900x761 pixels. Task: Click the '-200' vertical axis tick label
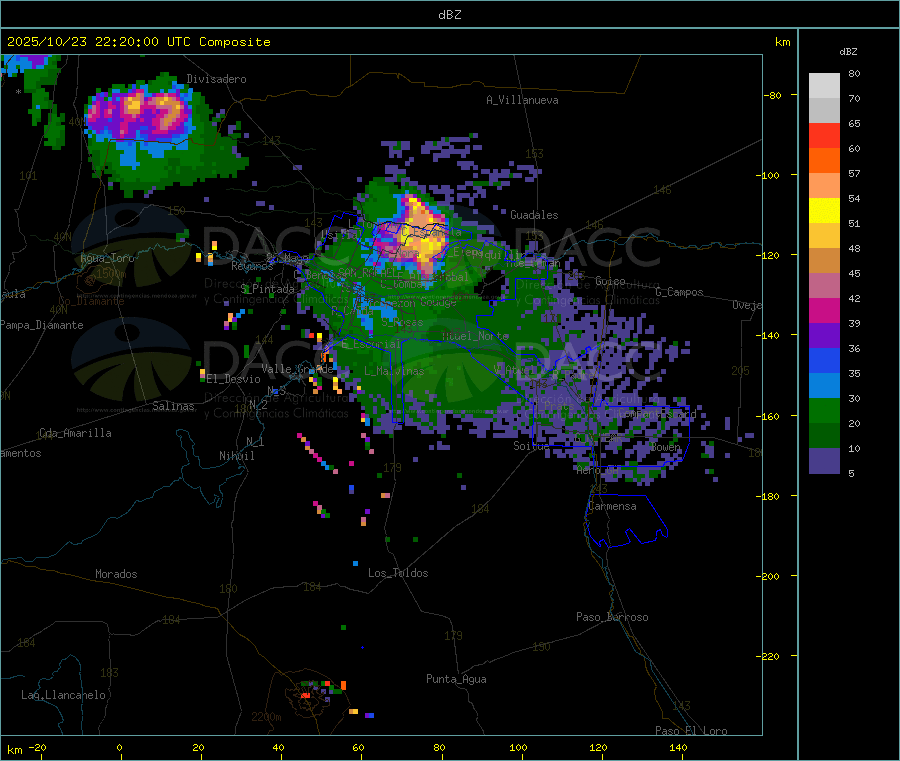pyautogui.click(x=770, y=576)
